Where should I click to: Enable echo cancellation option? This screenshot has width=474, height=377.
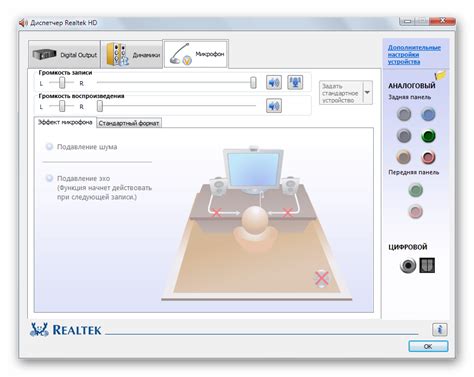[x=49, y=178]
